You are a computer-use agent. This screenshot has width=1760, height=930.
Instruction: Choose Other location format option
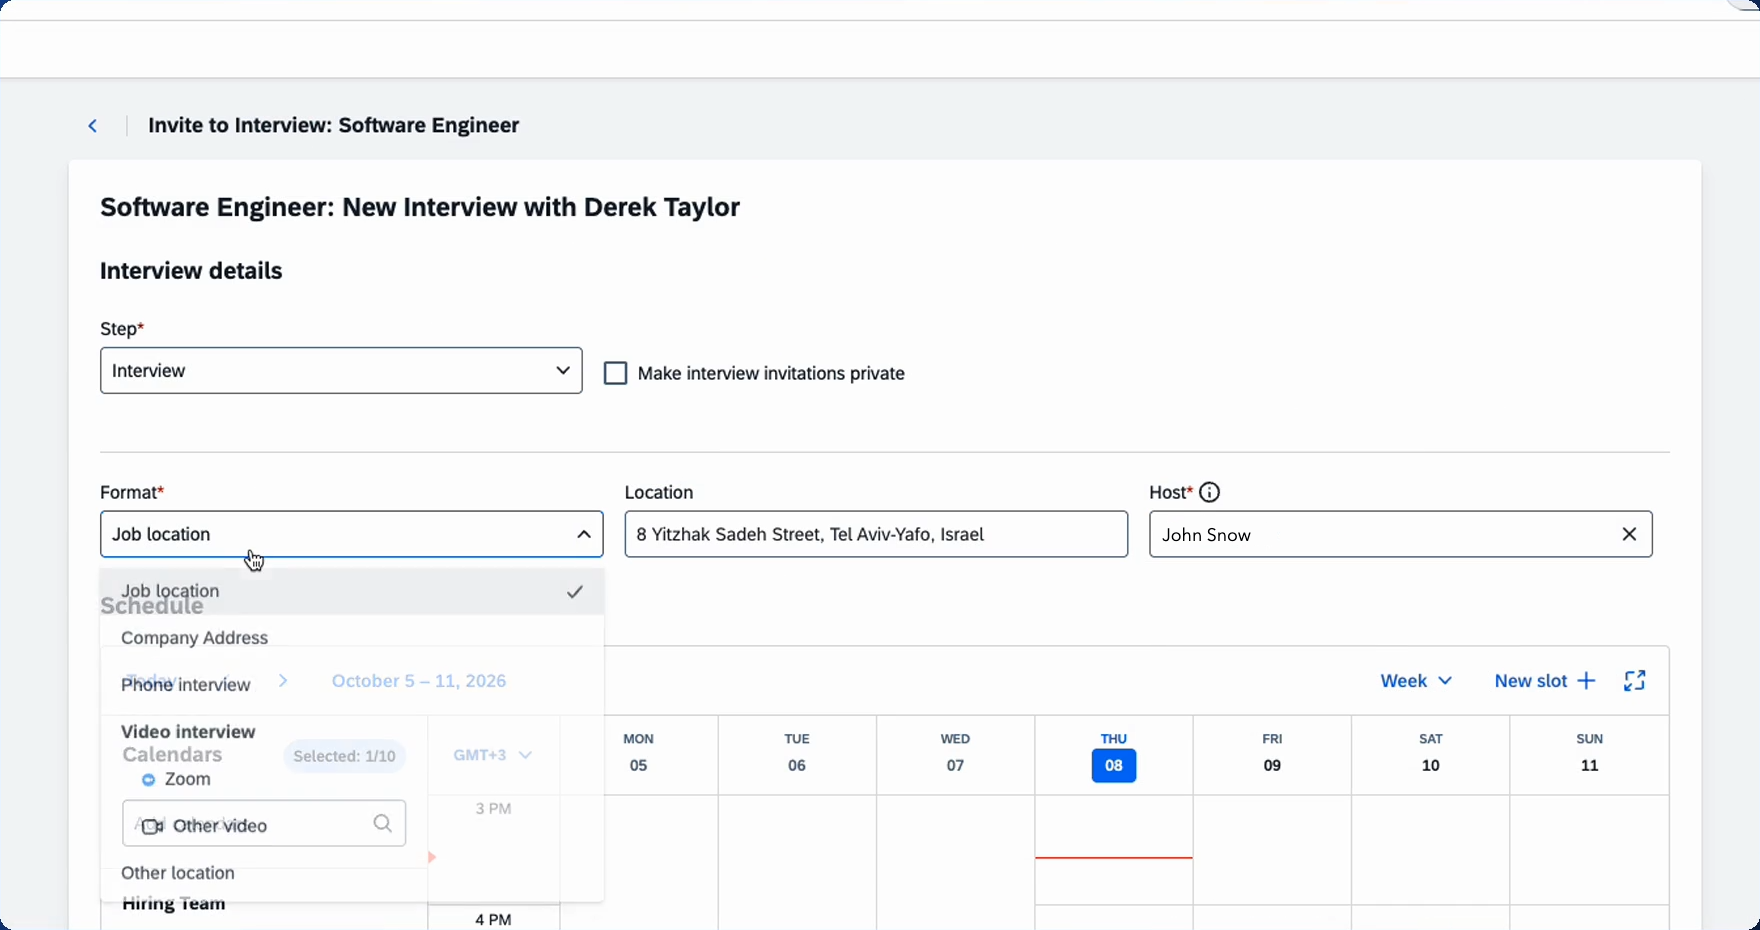click(x=352, y=873)
